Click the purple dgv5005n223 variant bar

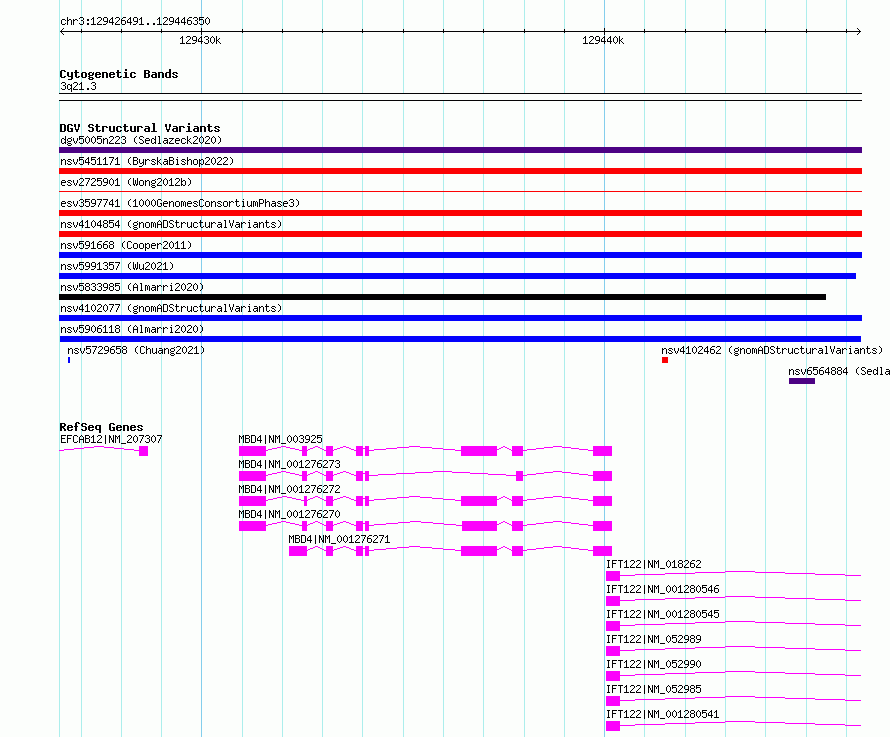(460, 150)
